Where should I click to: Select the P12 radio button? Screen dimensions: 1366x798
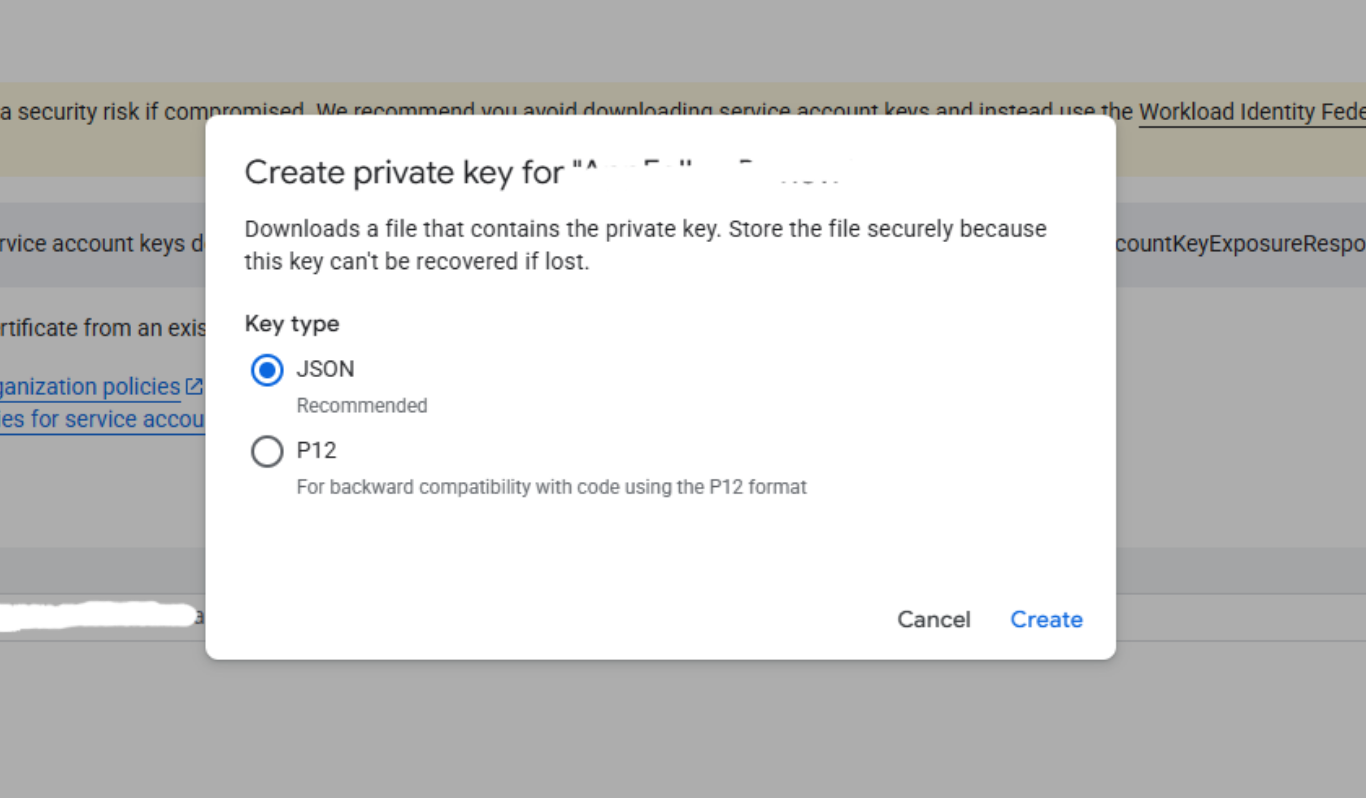(267, 452)
